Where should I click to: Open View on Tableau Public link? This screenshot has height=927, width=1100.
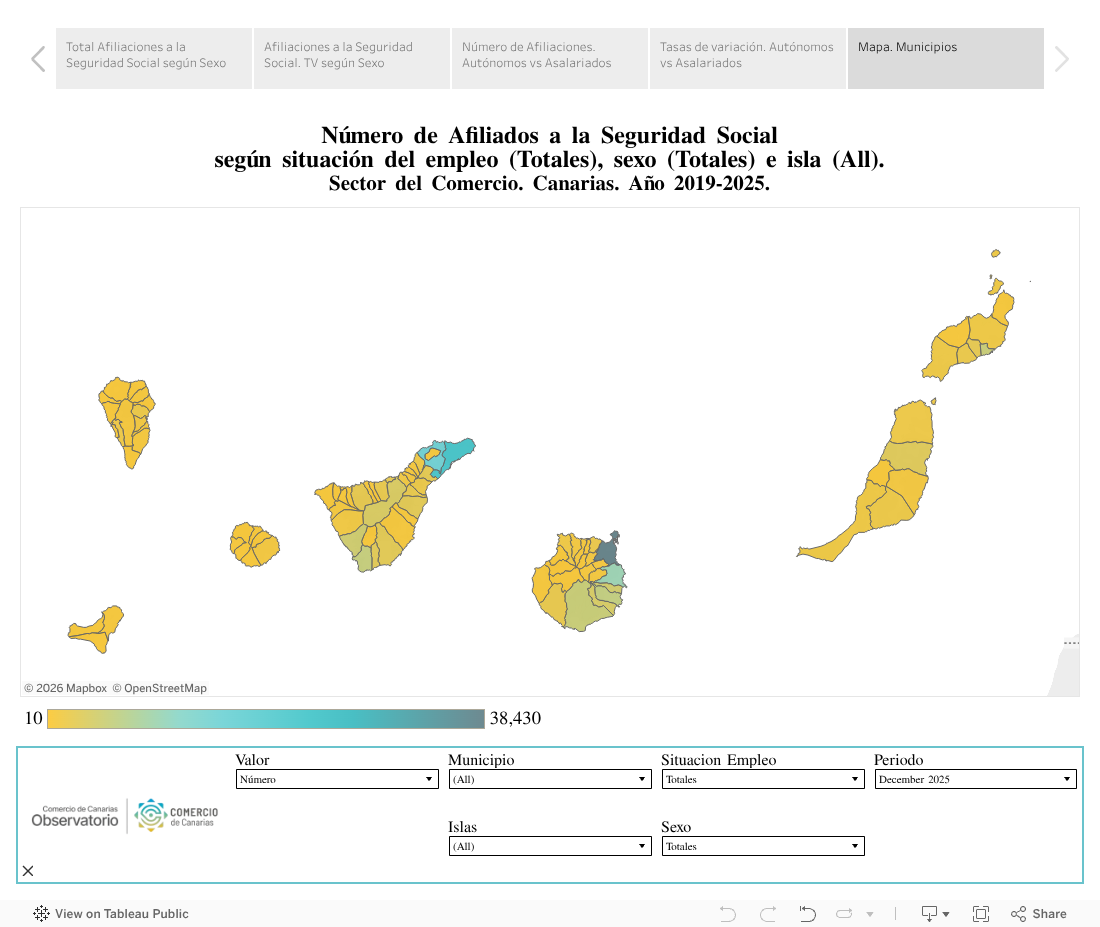pos(111,914)
